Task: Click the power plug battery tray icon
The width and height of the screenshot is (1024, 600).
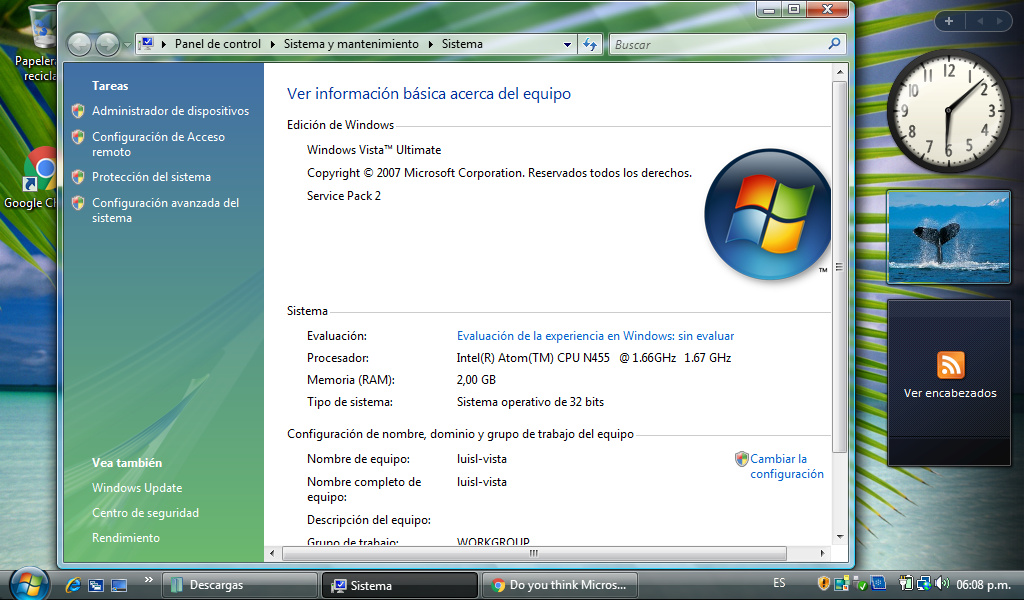Action: (x=906, y=583)
